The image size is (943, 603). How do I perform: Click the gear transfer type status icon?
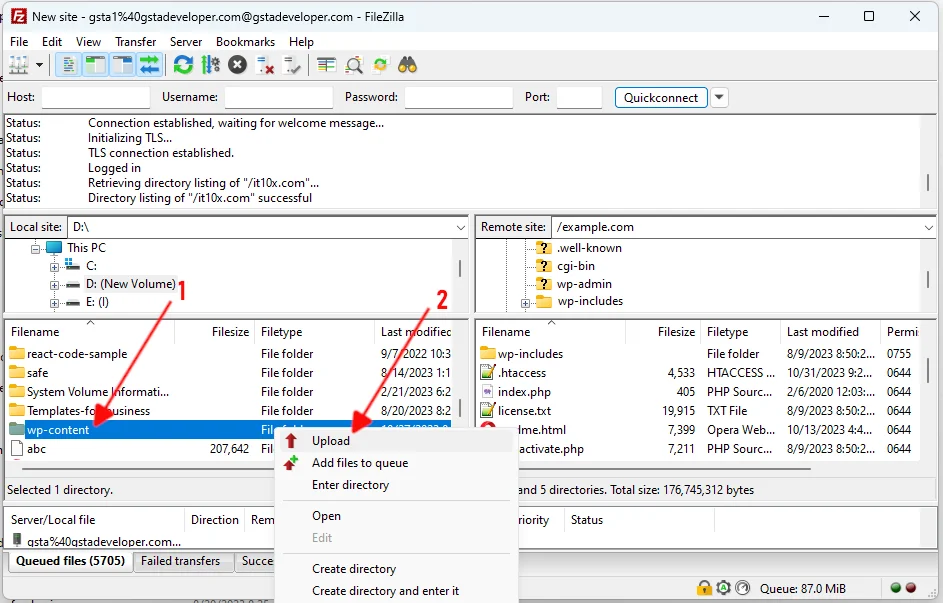click(723, 587)
